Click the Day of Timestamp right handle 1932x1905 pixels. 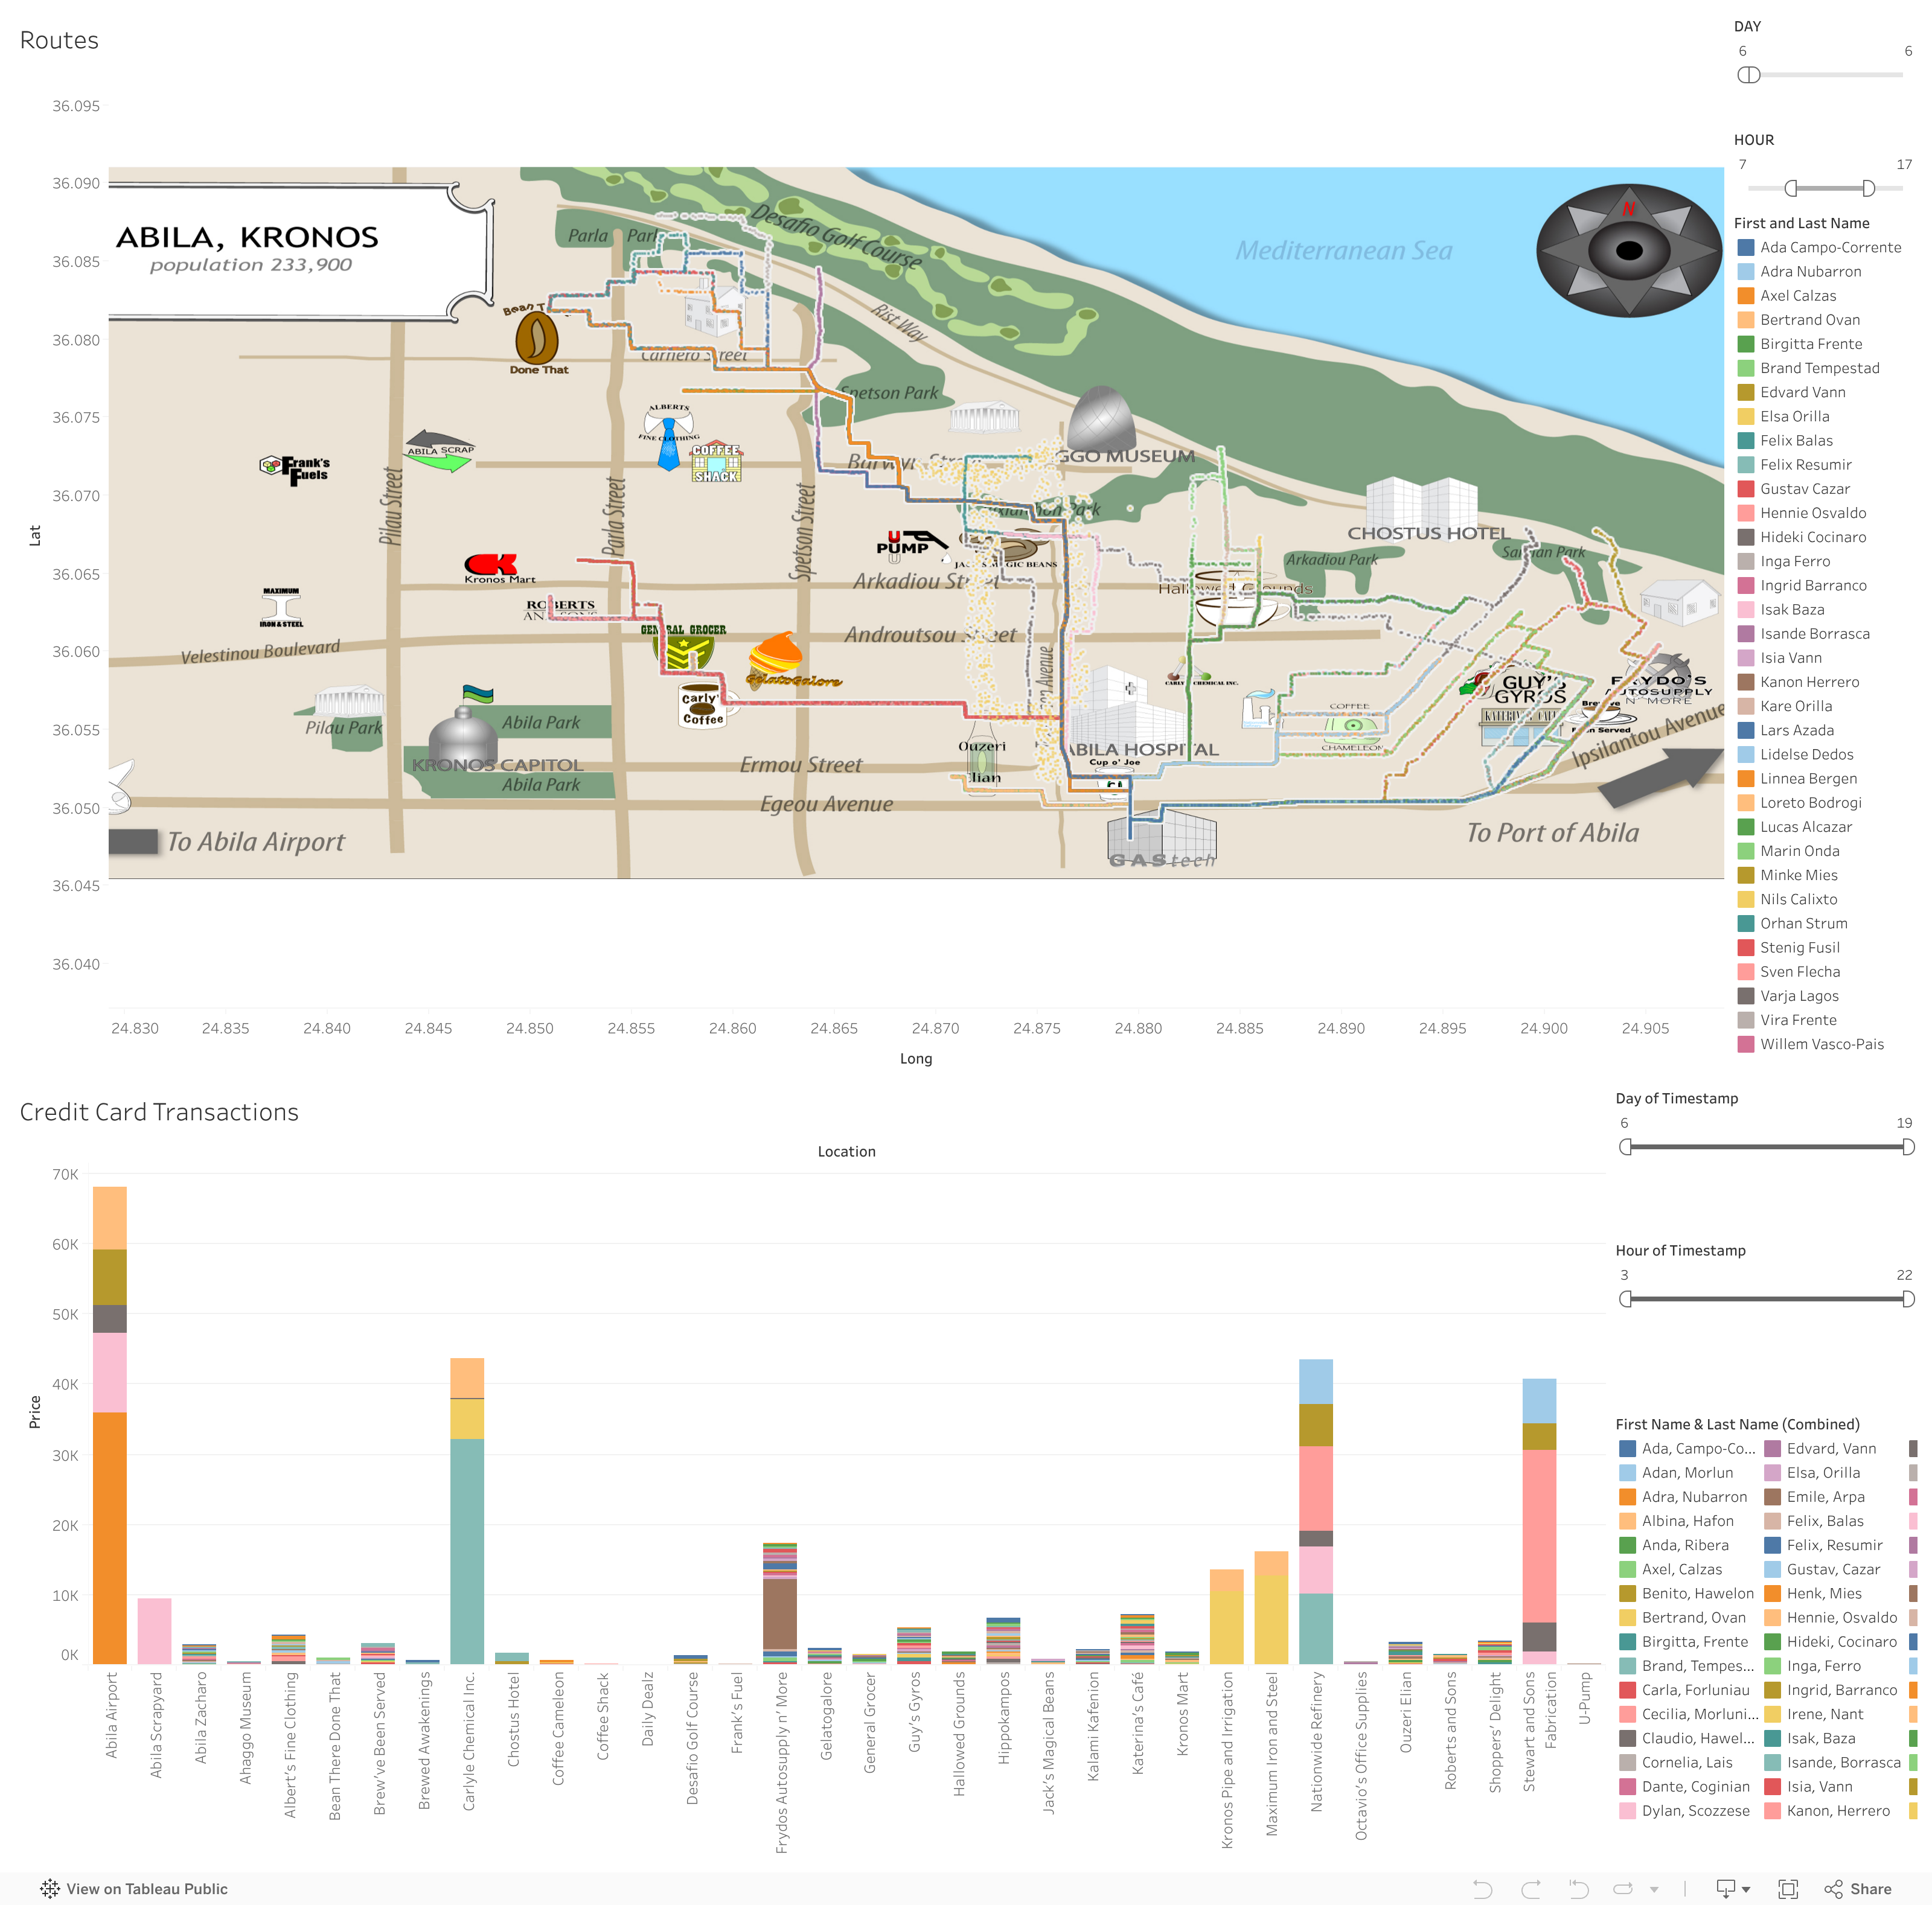(1908, 1147)
